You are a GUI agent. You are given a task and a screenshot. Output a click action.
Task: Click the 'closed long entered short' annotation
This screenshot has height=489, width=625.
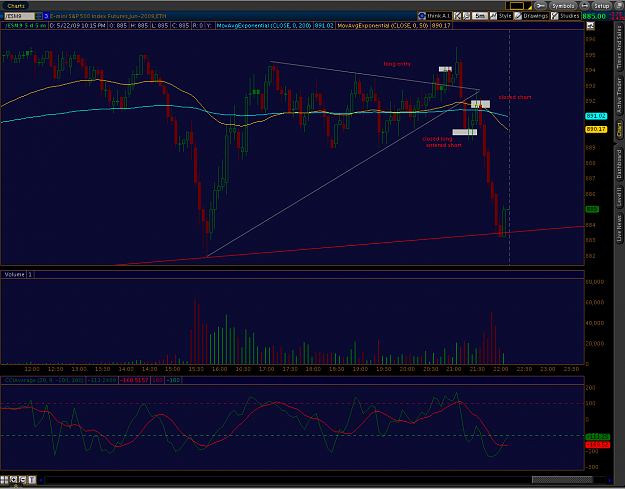[441, 142]
